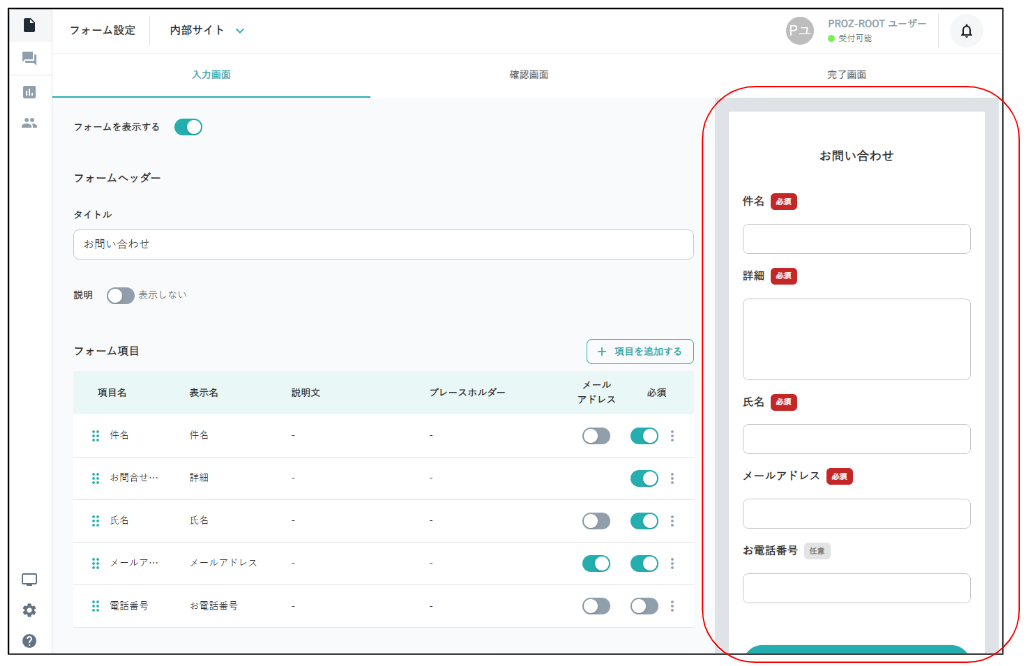Screen dimensions: 1029x666
Task: Click the タイトル text input field
Action: click(383, 244)
